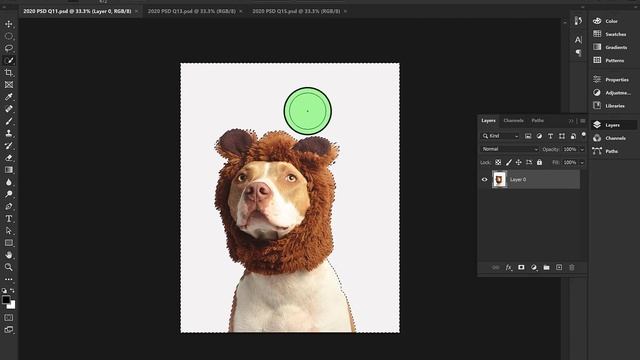Open the background color picker
Screen dimensions: 640x360
pyautogui.click(x=12, y=305)
